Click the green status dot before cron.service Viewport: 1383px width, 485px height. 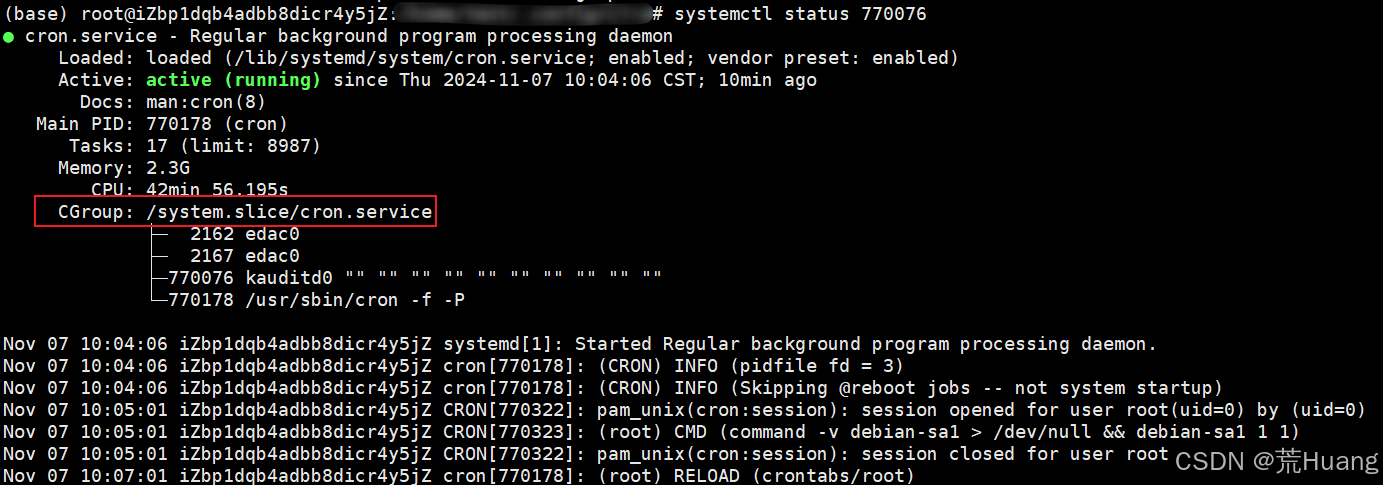coord(9,37)
